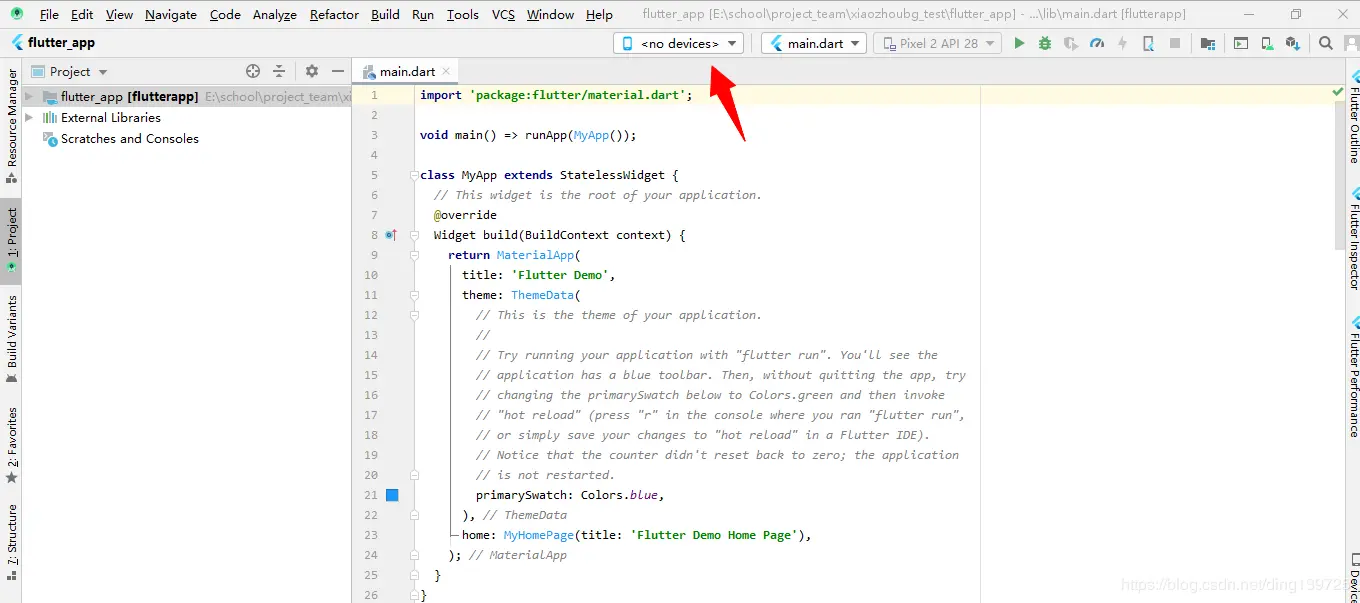Viewport: 1360px width, 603px height.
Task: Open the main.dart run configuration dropdown
Action: [x=813, y=43]
